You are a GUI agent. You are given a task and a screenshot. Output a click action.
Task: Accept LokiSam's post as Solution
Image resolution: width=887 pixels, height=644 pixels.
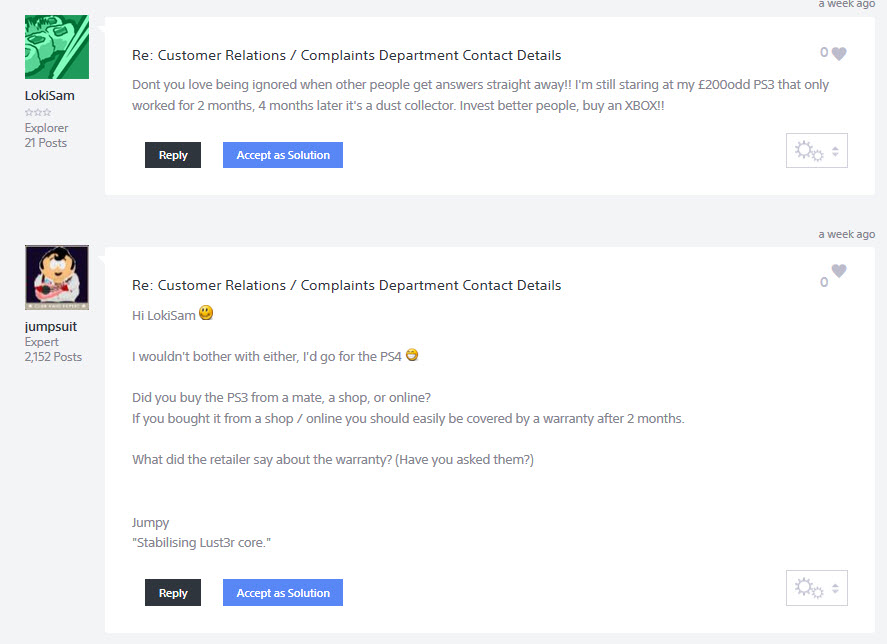283,155
